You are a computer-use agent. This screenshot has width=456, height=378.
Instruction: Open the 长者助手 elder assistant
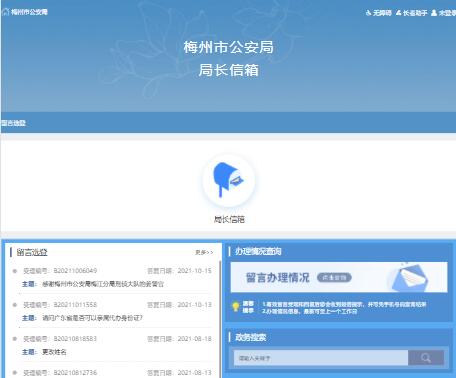coord(411,13)
